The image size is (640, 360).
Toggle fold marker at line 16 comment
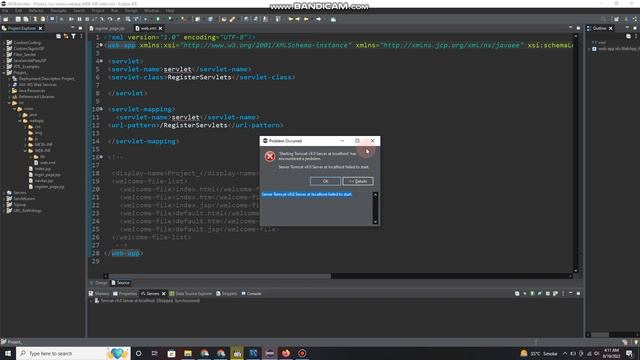[101, 157]
